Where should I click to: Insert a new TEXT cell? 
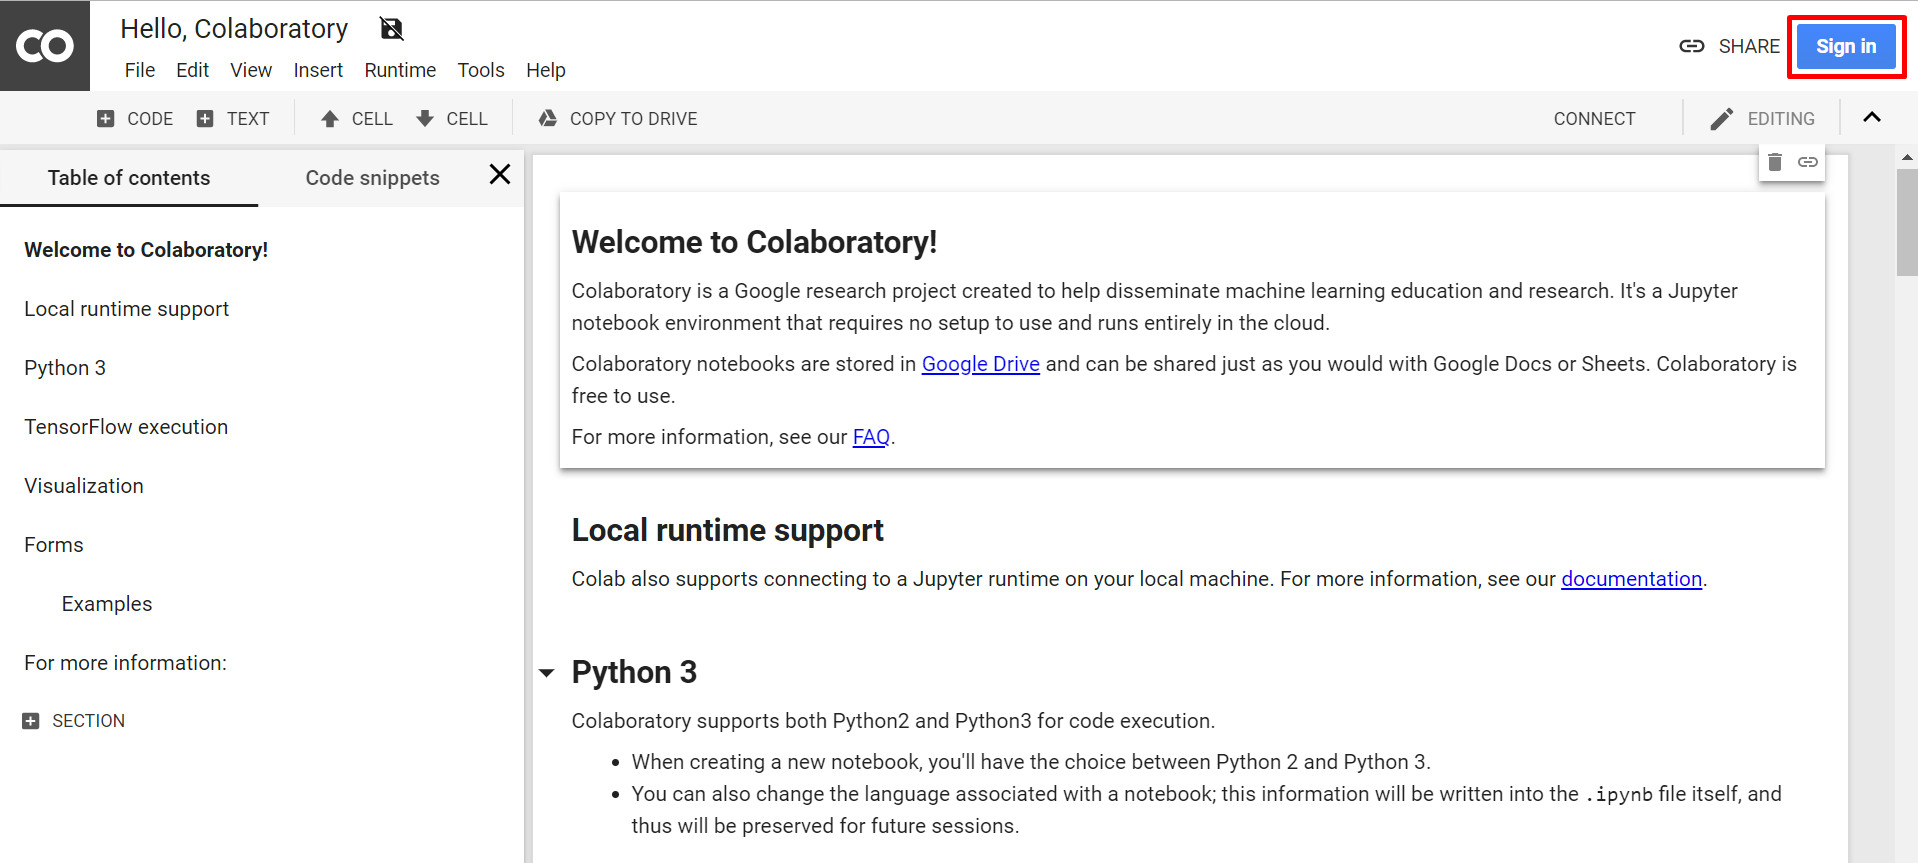(233, 119)
